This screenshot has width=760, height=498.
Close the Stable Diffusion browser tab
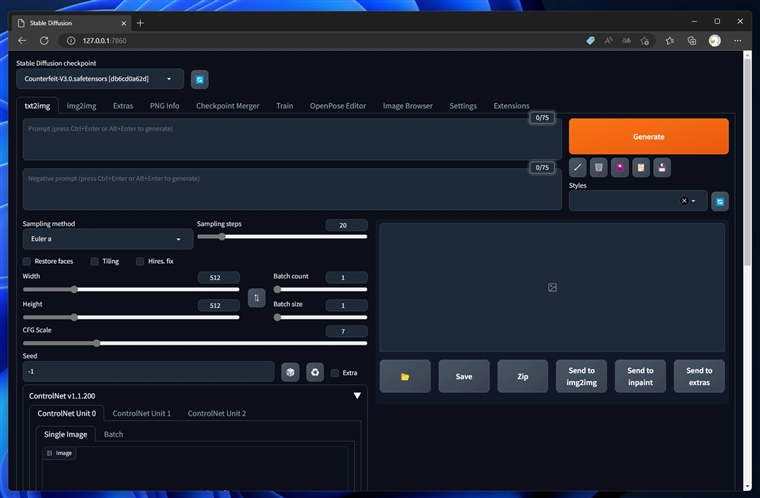pyautogui.click(x=124, y=23)
